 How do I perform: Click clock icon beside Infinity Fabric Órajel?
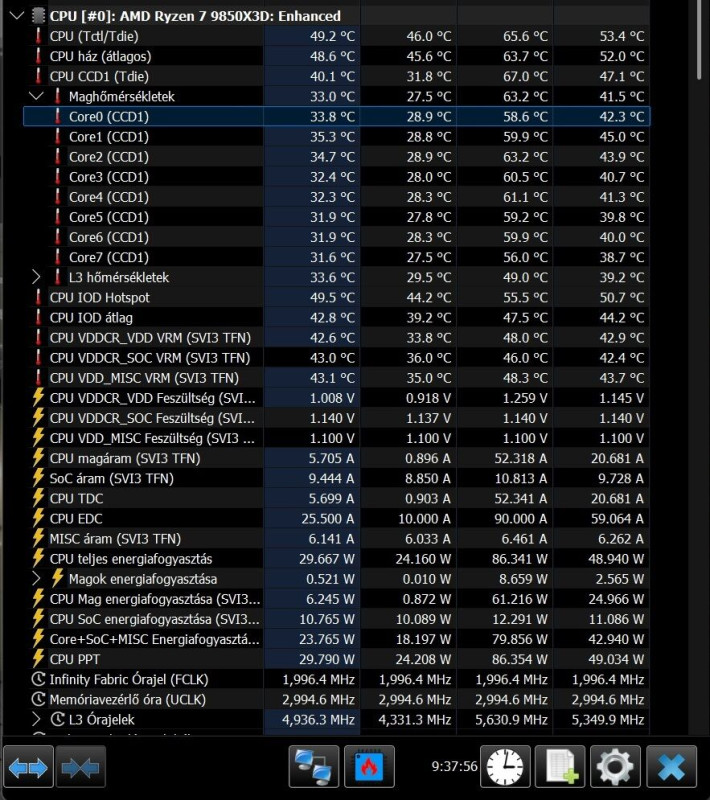coord(38,679)
